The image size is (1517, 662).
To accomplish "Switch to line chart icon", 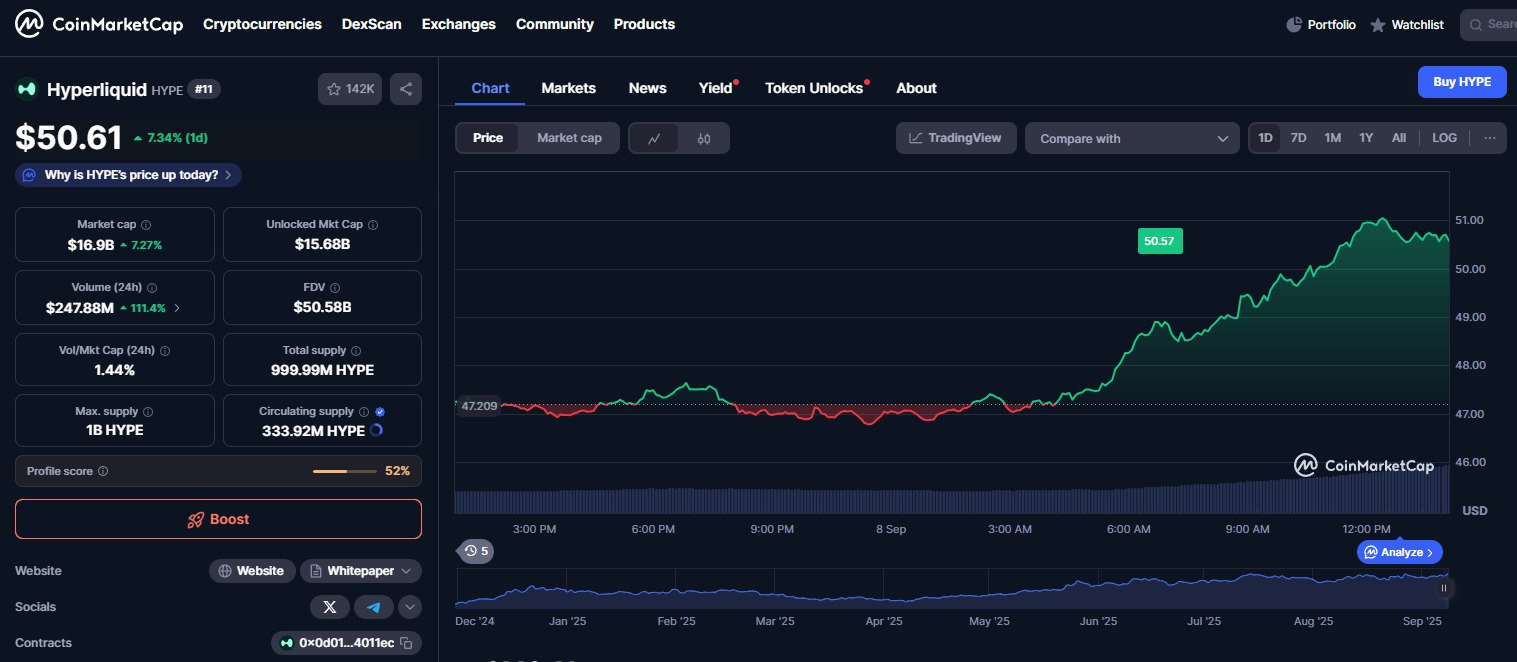I will (654, 138).
